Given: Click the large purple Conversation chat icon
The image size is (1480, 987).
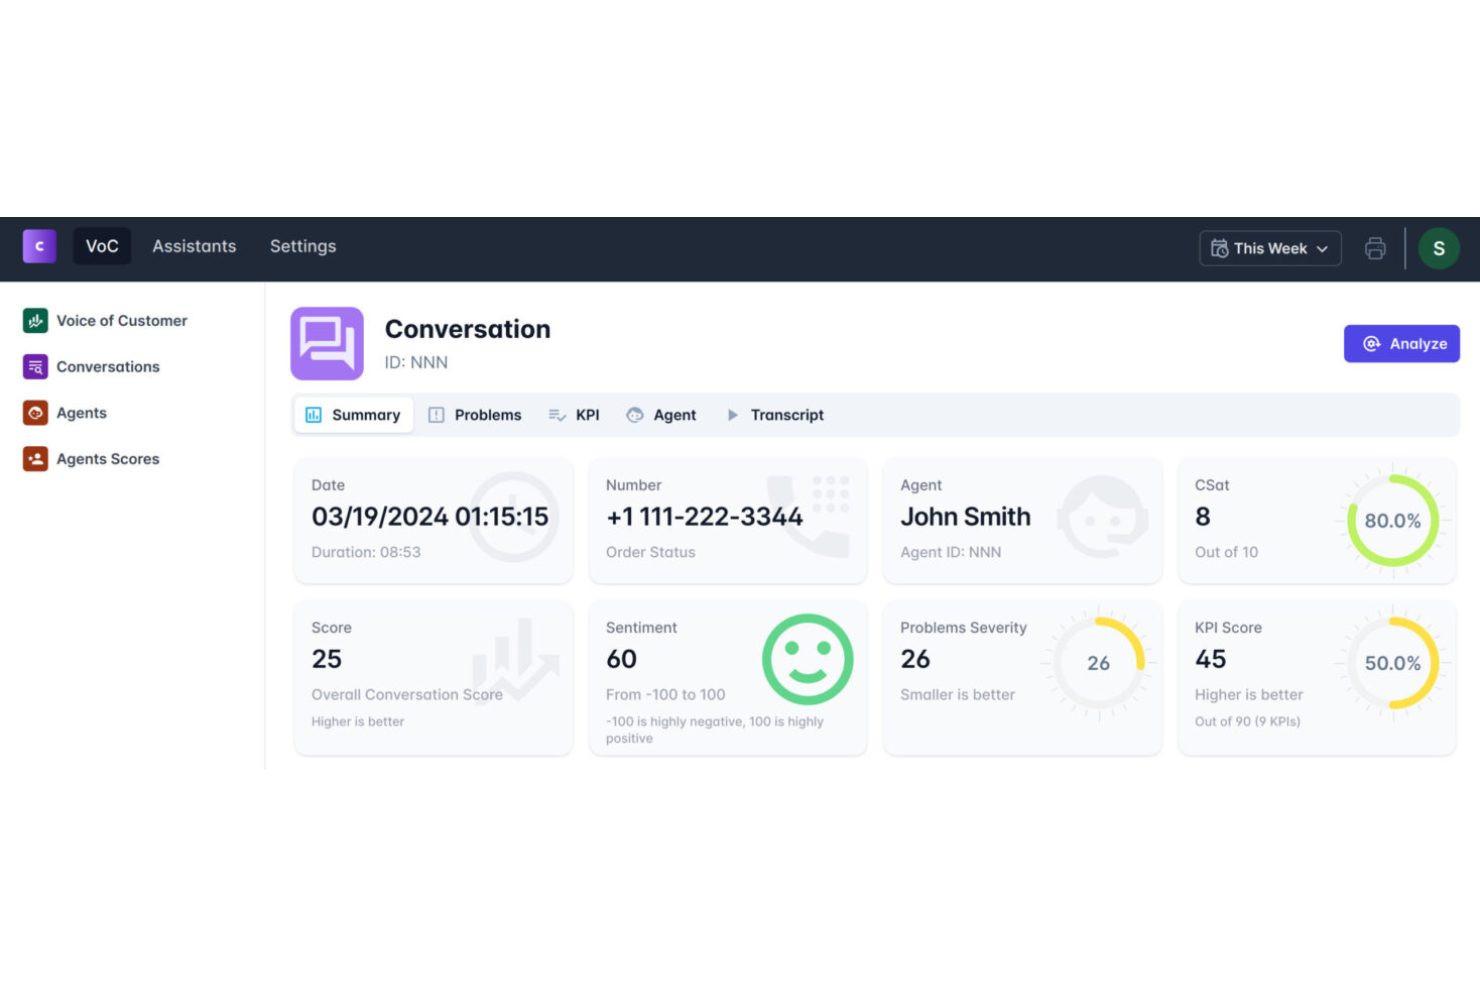Looking at the screenshot, I should pos(327,343).
